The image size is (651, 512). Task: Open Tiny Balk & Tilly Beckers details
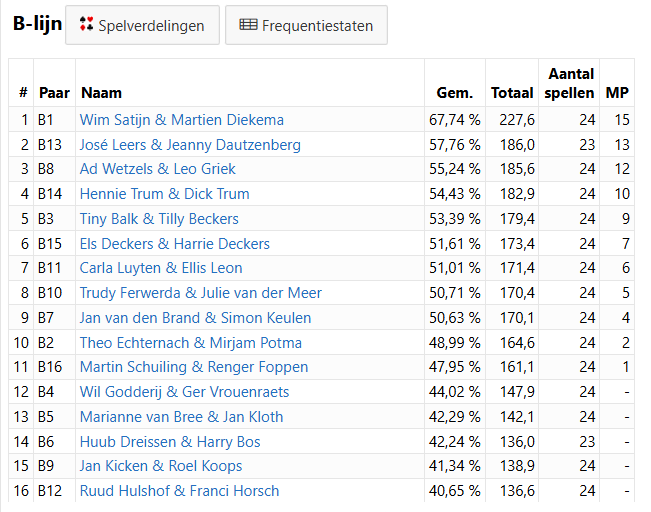point(159,219)
